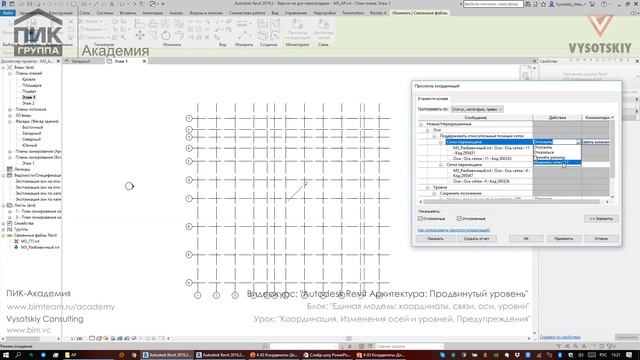The image size is (640, 360).
Task: Click Windows Start button in taskbar
Action: (6, 355)
